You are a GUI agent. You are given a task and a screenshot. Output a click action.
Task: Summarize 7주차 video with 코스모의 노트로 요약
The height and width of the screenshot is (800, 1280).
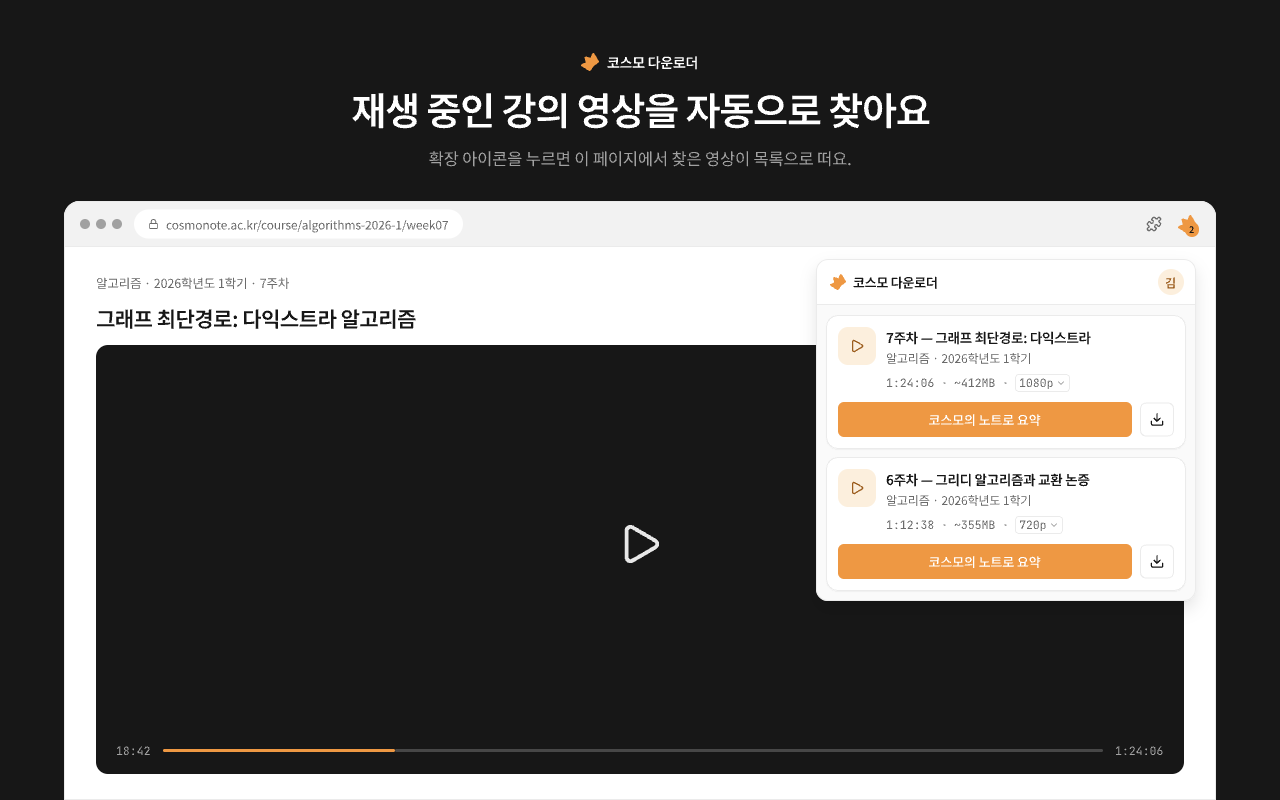985,420
